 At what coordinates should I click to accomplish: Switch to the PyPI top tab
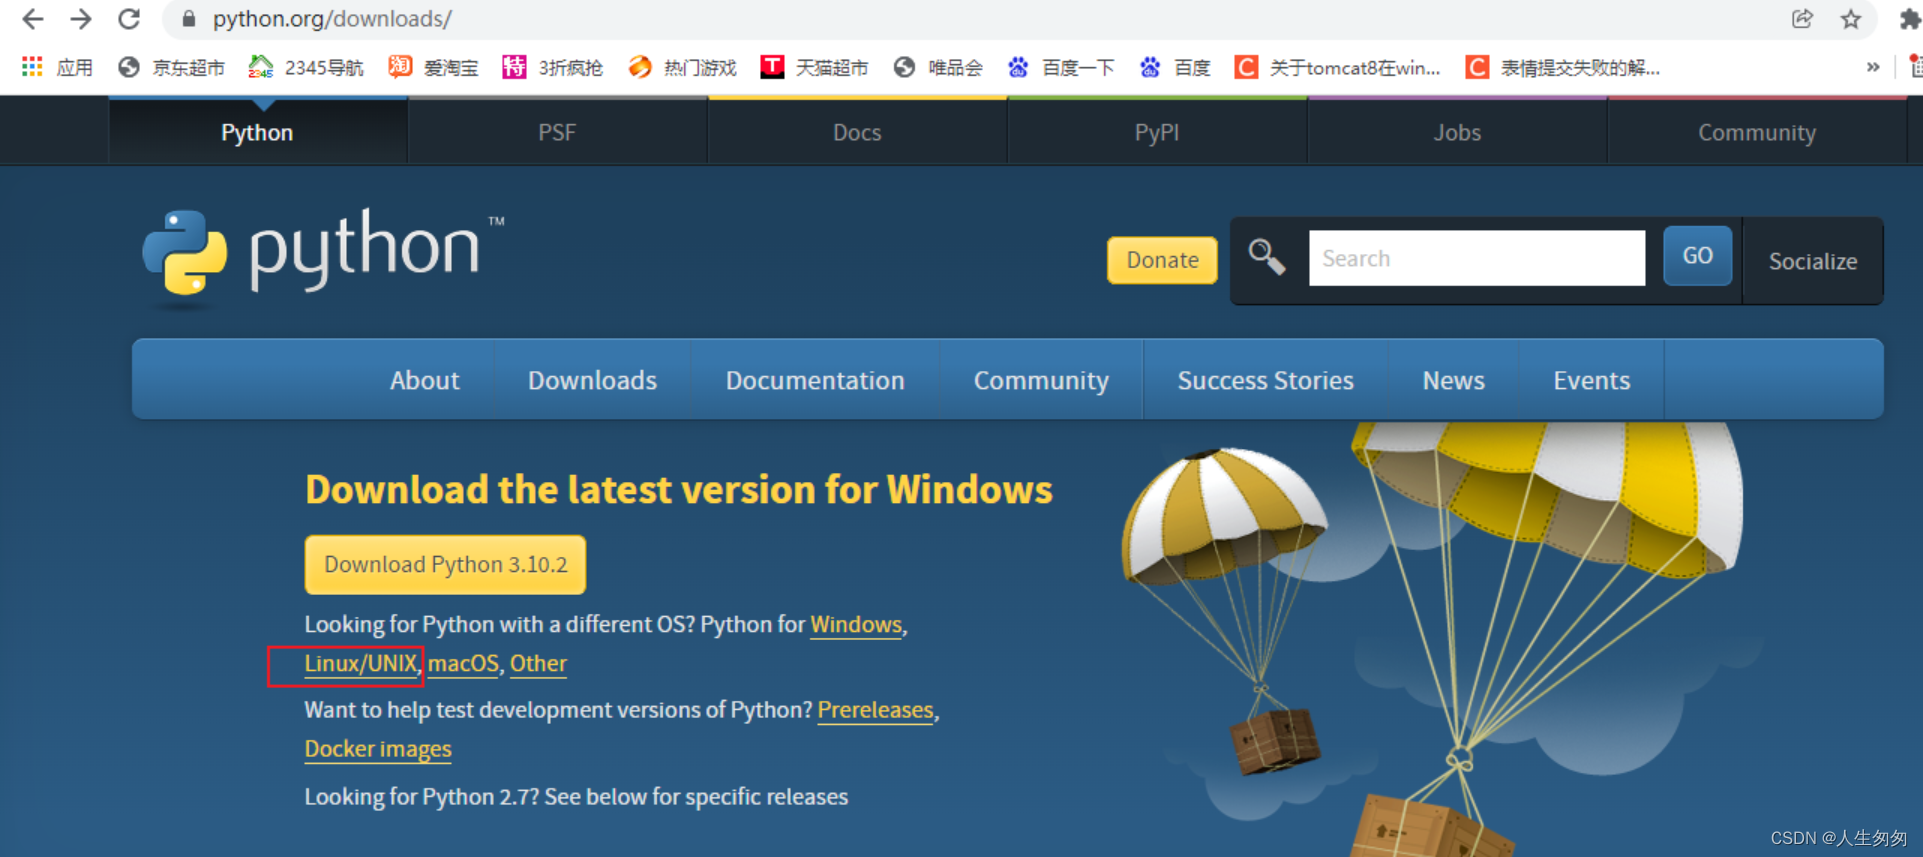coord(1157,132)
